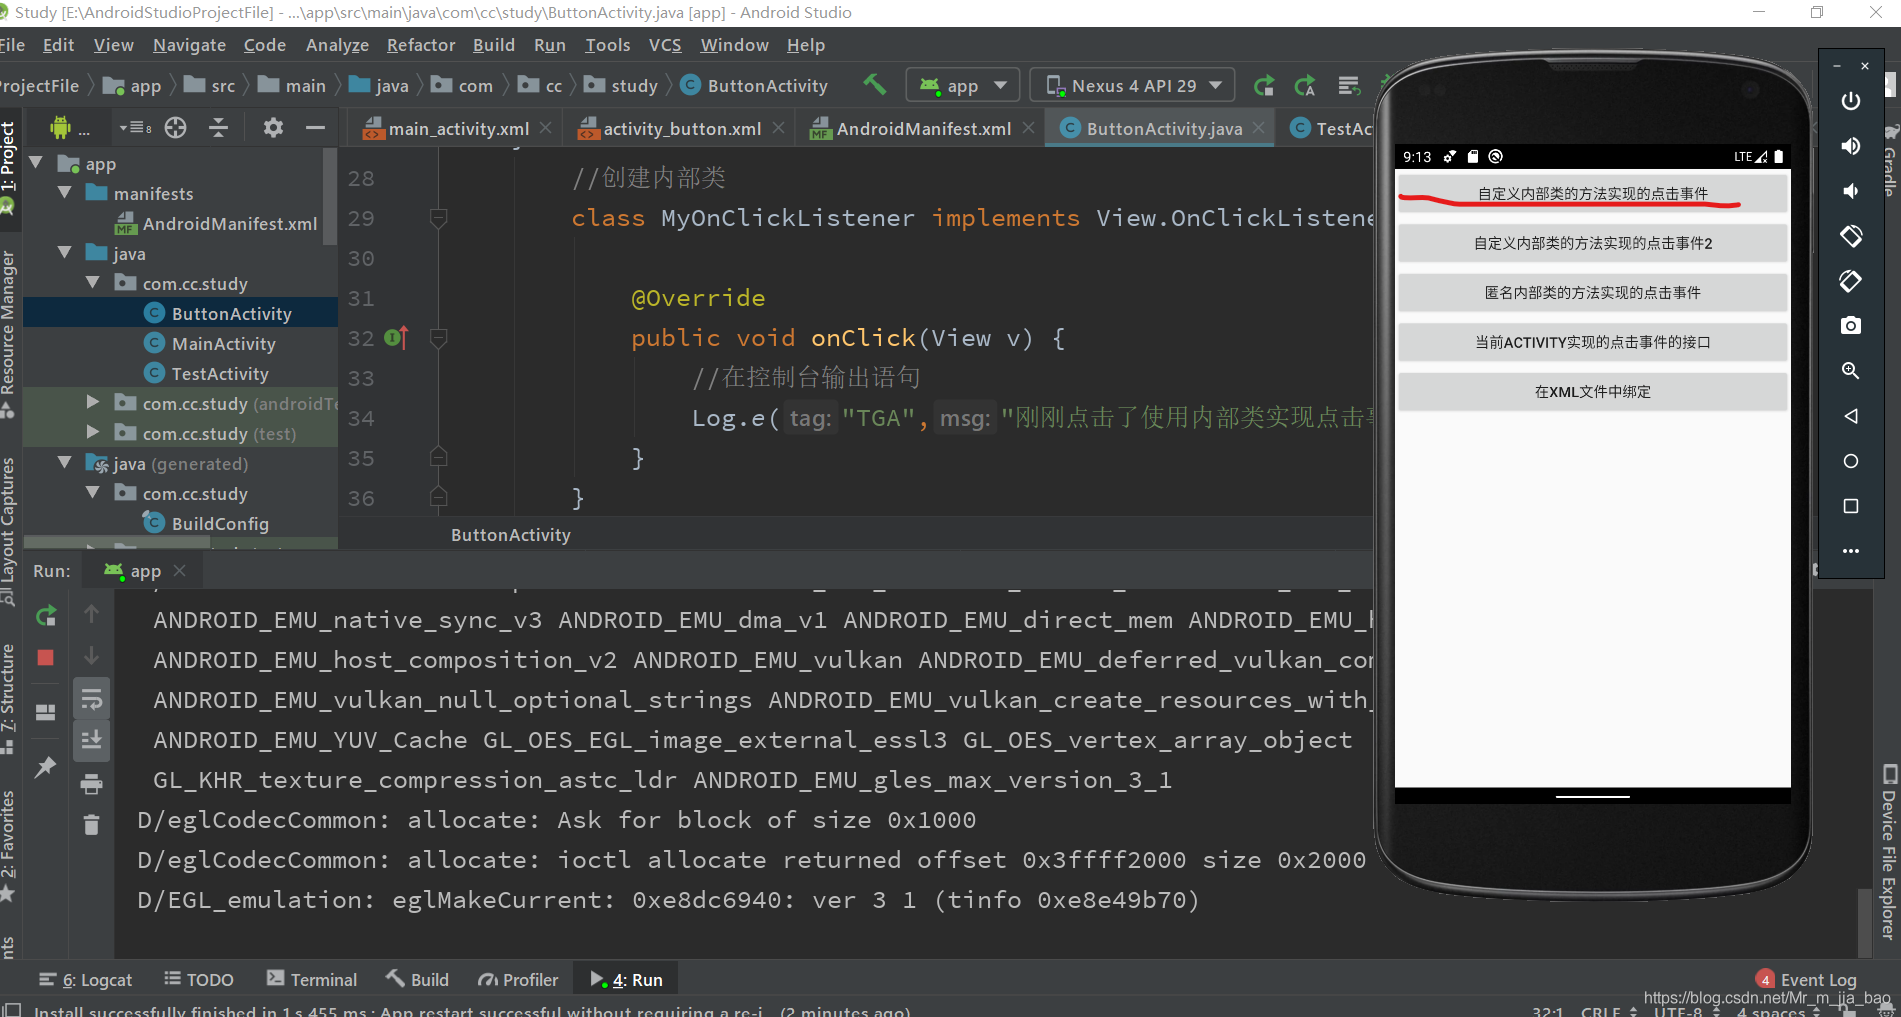Collapse the java (generated) folder
This screenshot has width=1901, height=1017.
(x=65, y=463)
